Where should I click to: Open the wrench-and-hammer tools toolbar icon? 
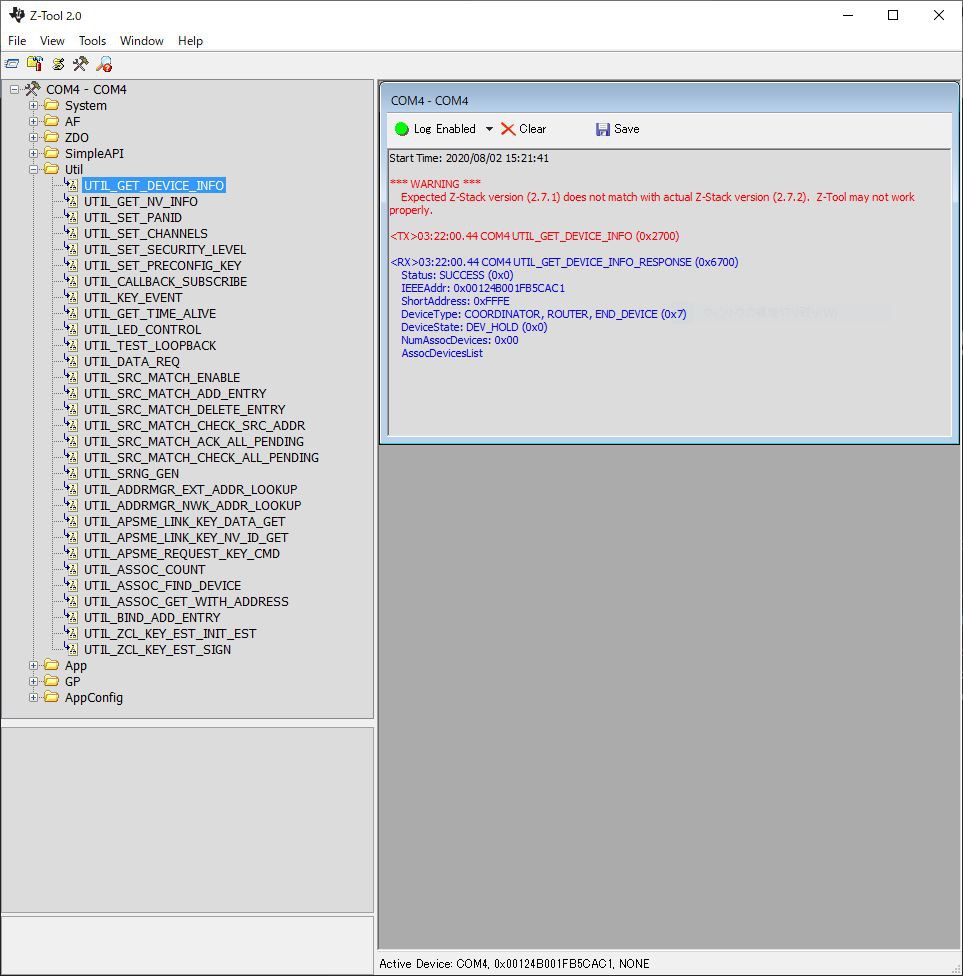(x=81, y=63)
